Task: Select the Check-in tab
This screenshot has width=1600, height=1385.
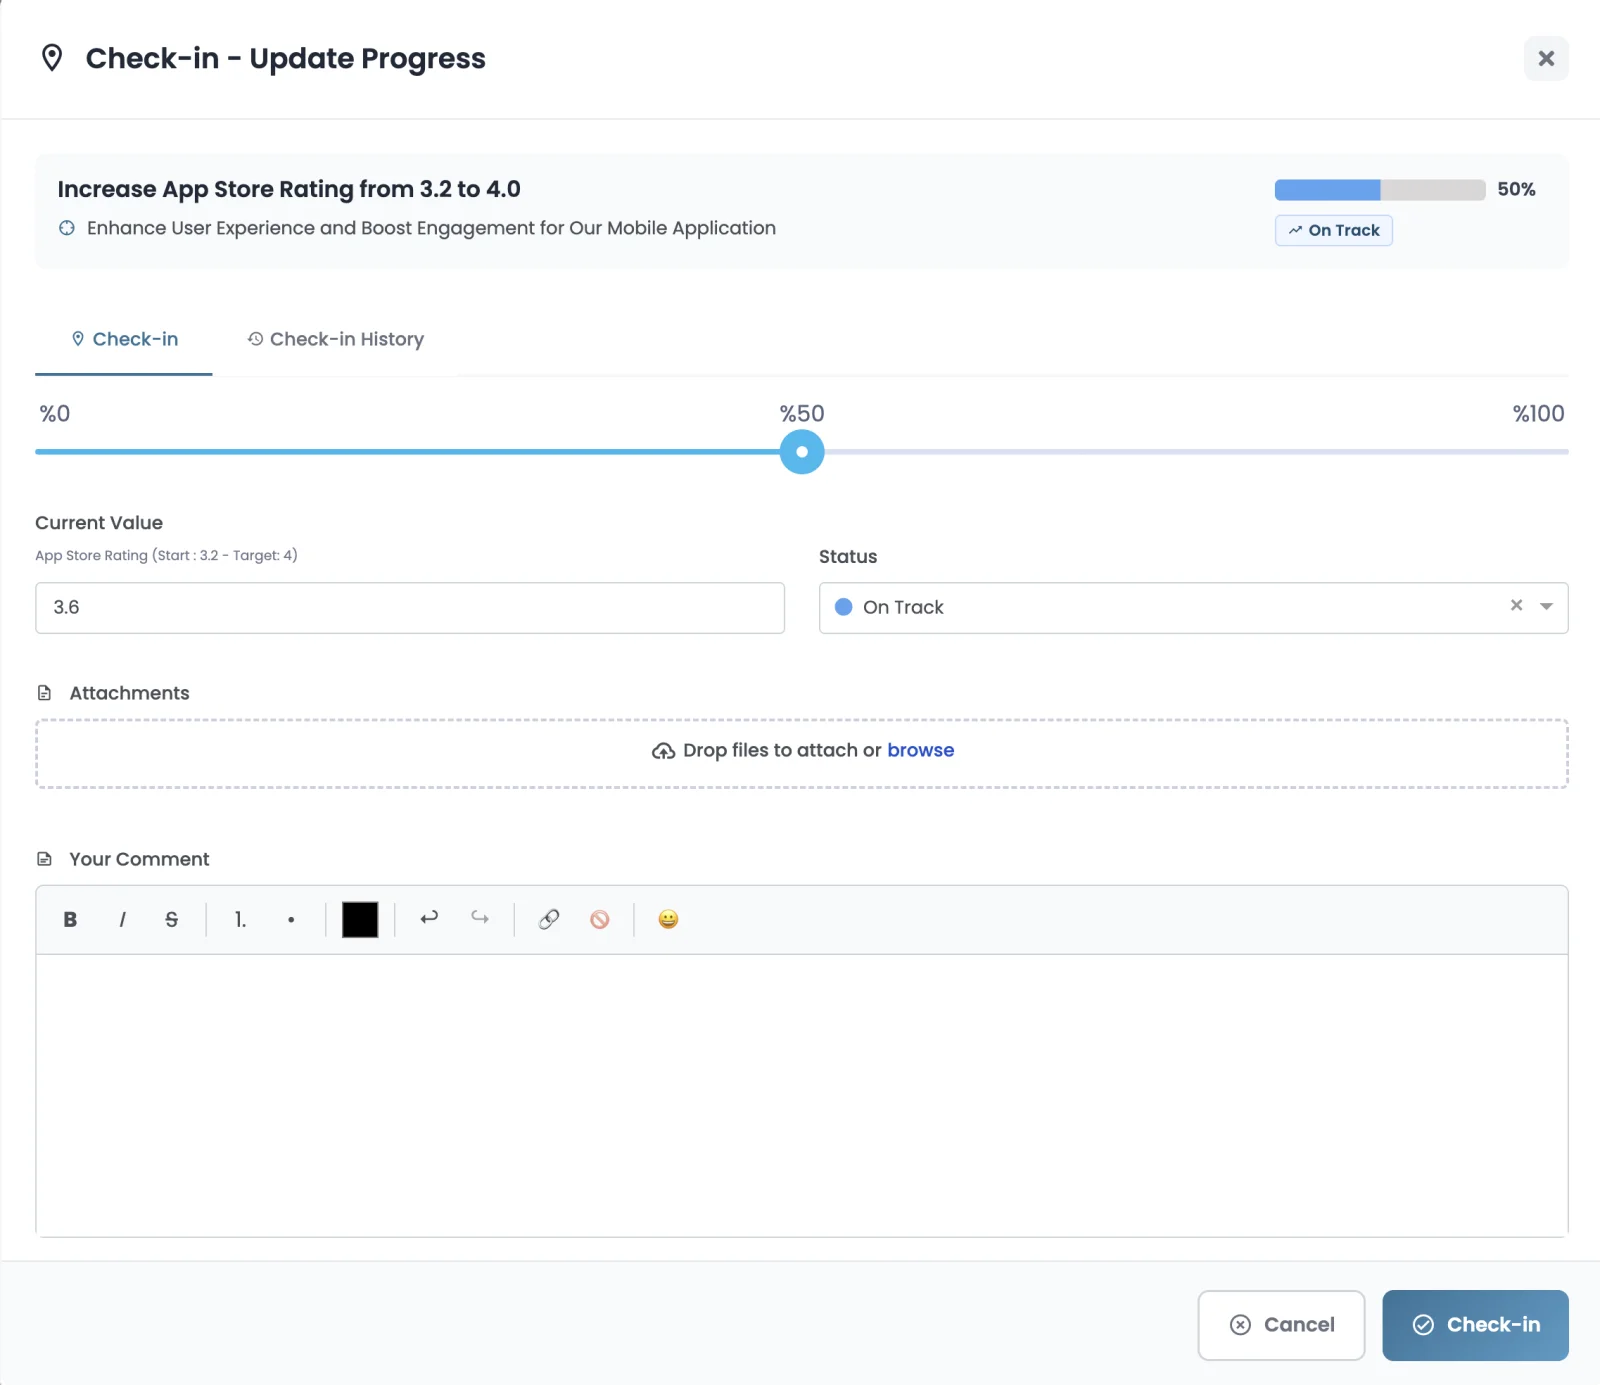Action: (x=123, y=339)
